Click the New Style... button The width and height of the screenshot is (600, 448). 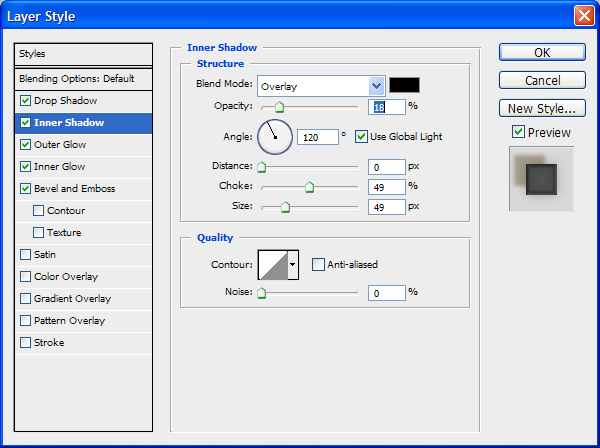pyautogui.click(x=541, y=108)
